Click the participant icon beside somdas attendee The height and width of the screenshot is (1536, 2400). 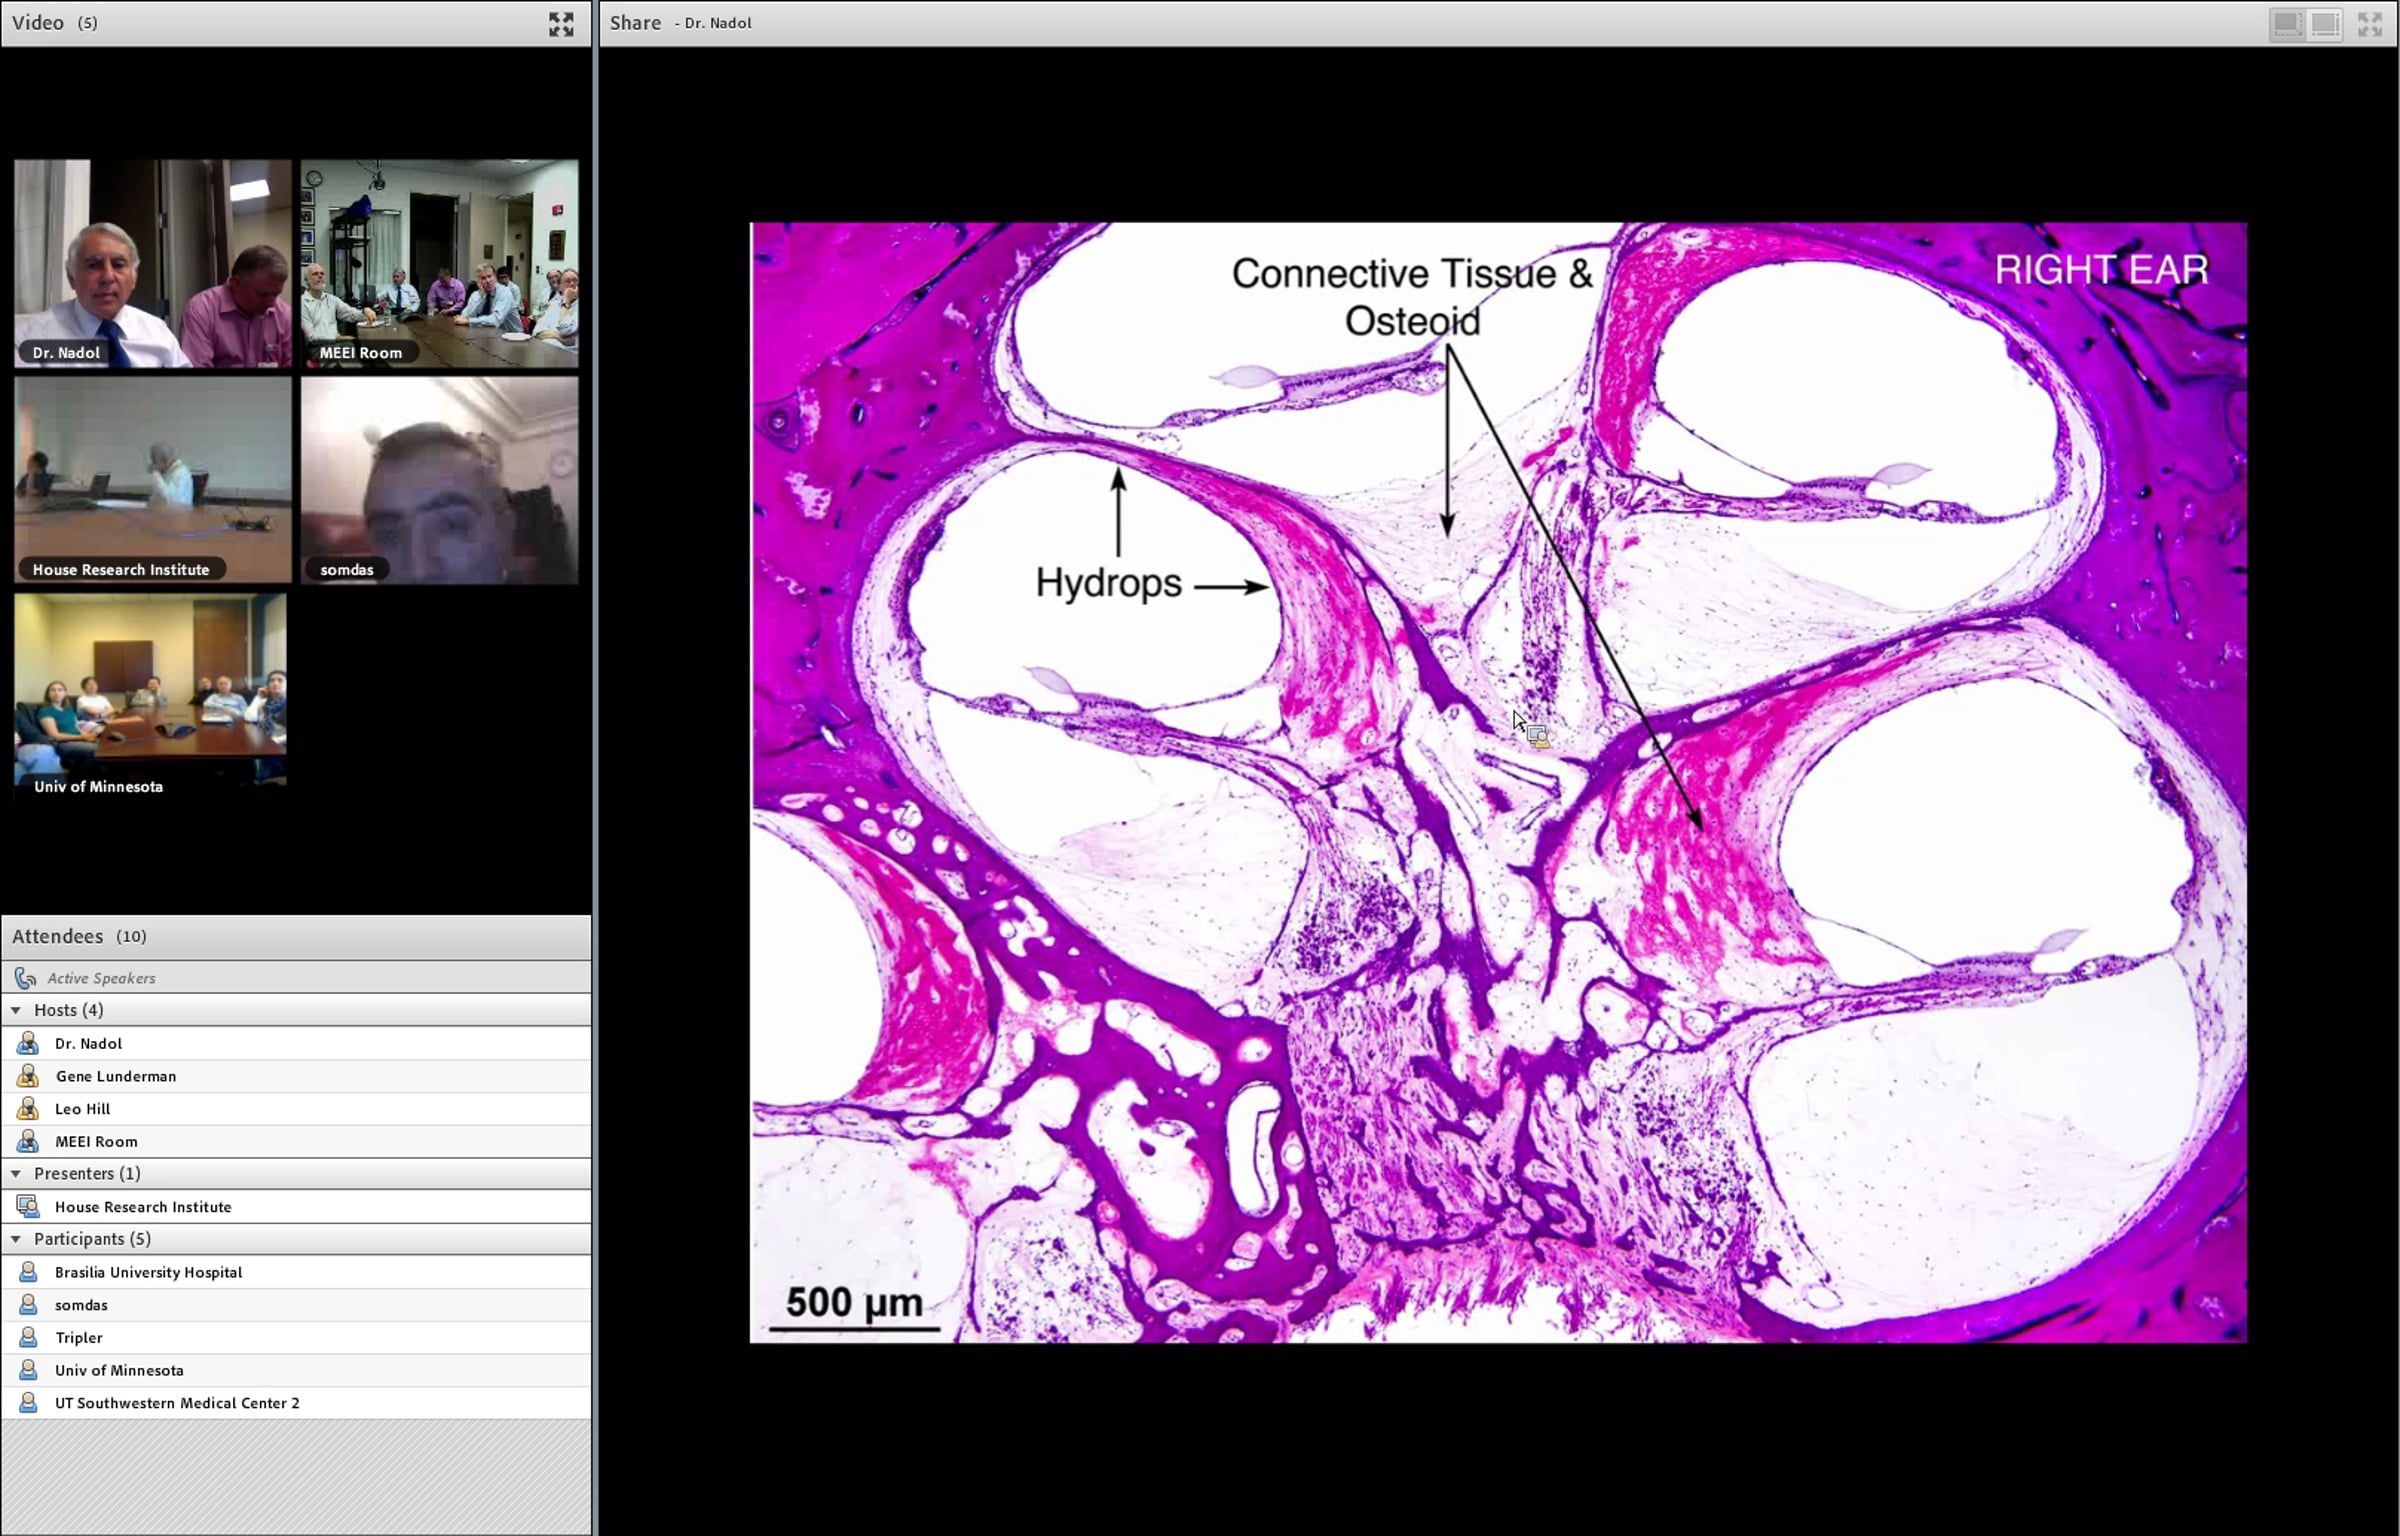click(x=28, y=1305)
